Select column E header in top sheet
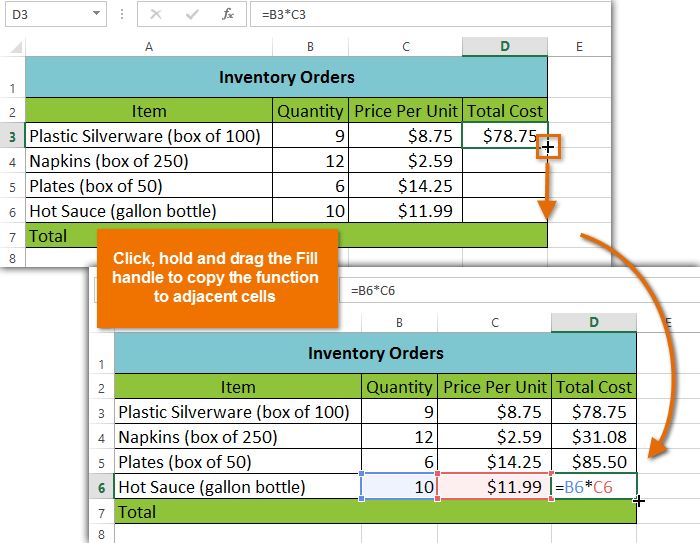The image size is (700, 543). 579,46
